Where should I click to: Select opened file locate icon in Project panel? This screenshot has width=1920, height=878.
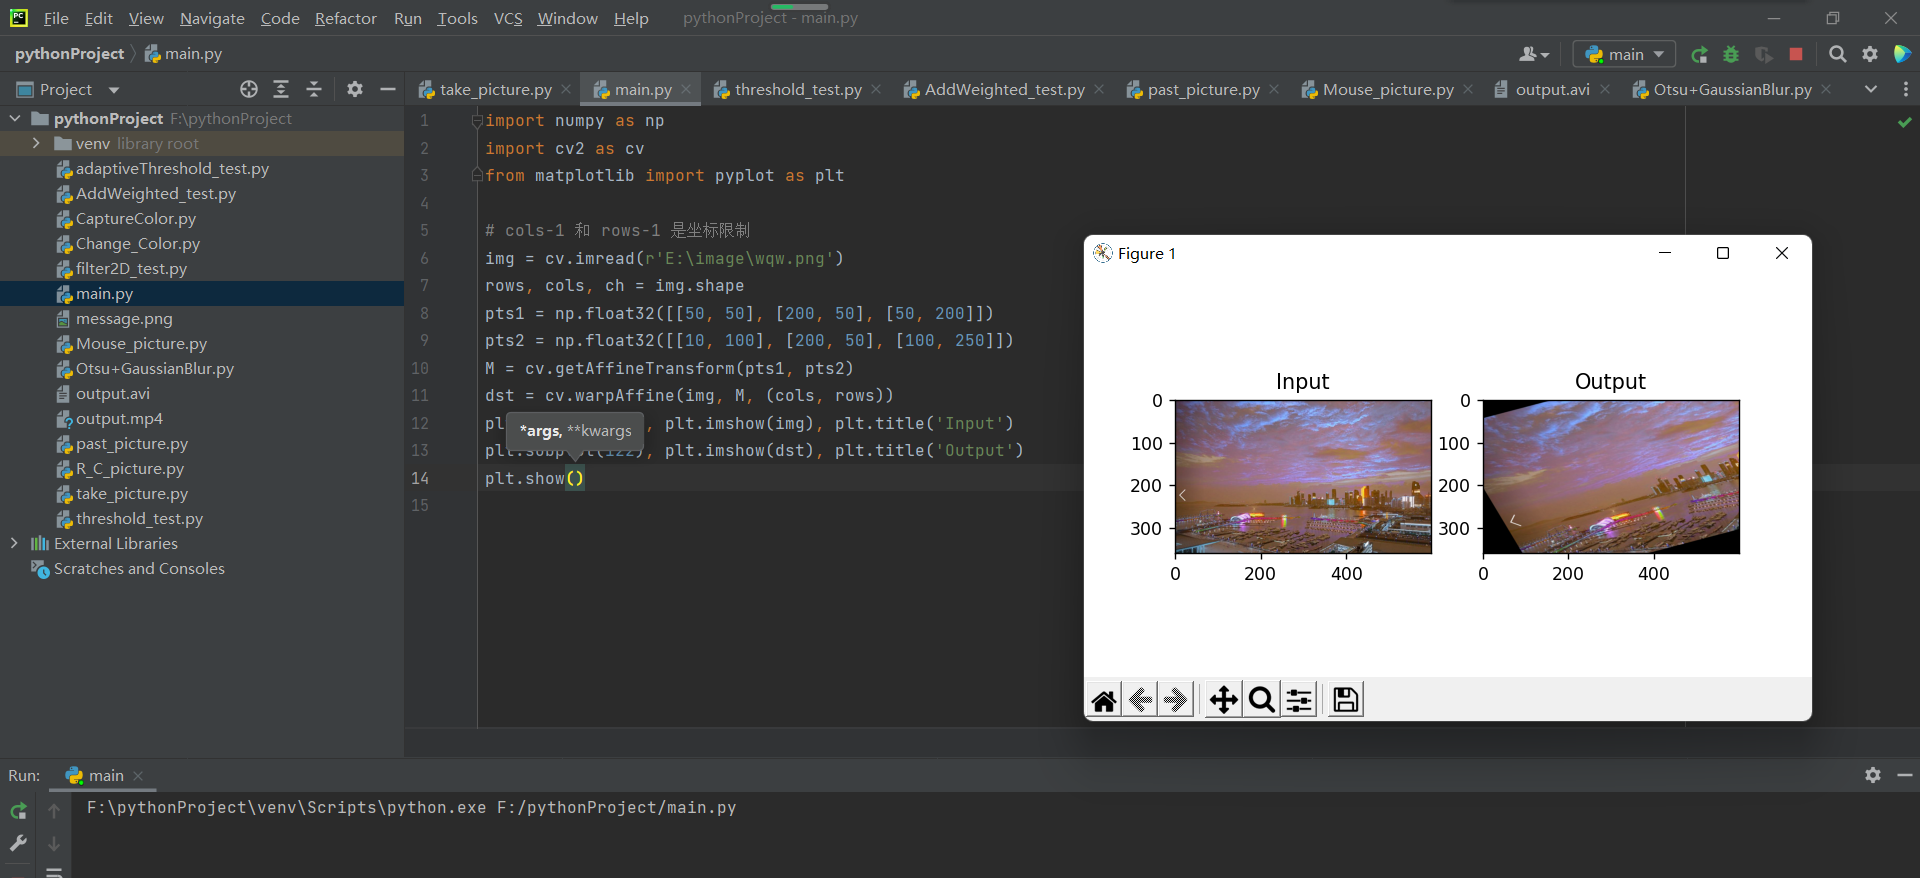pyautogui.click(x=249, y=89)
